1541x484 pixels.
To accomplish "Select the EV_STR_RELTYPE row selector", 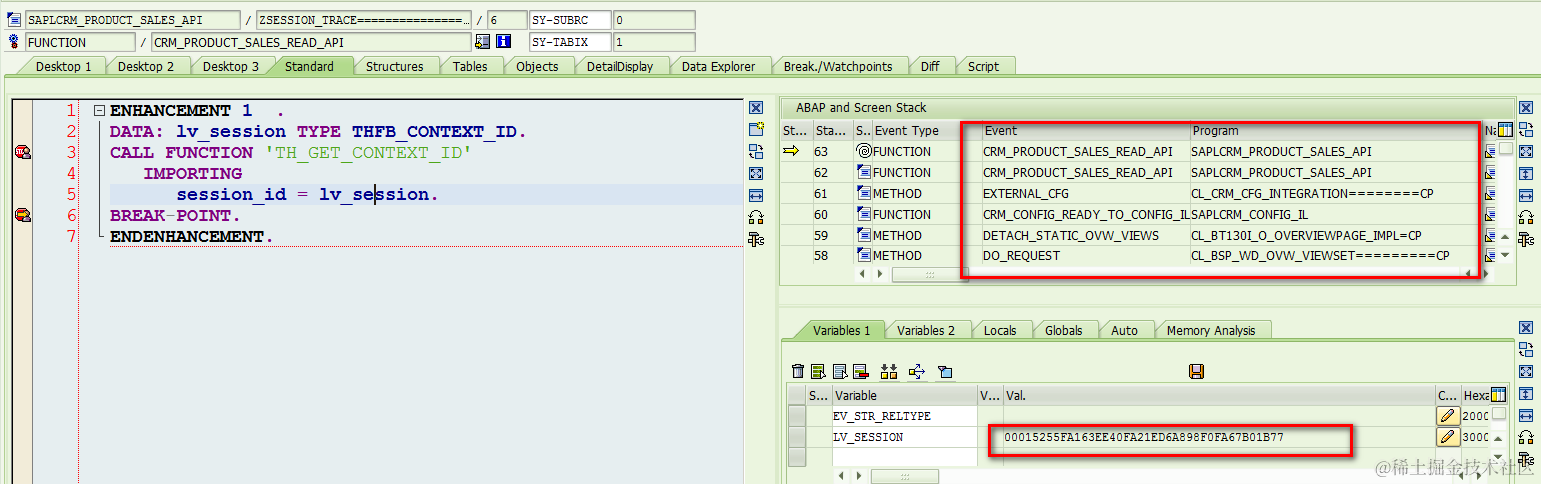I will coord(797,416).
